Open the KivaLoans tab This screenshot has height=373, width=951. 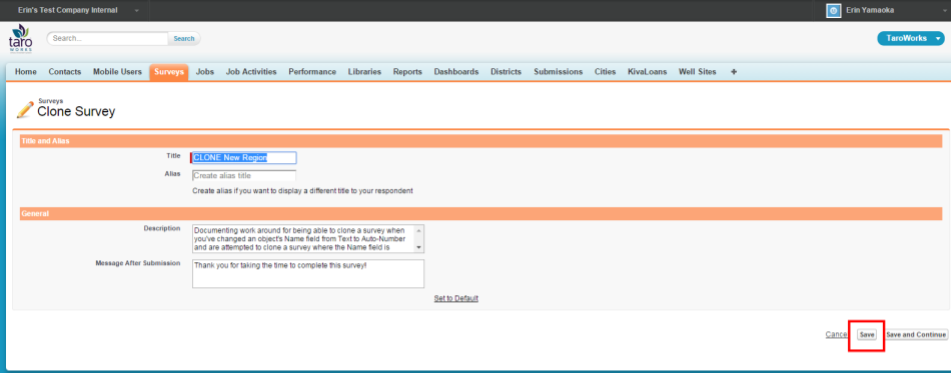(x=647, y=72)
